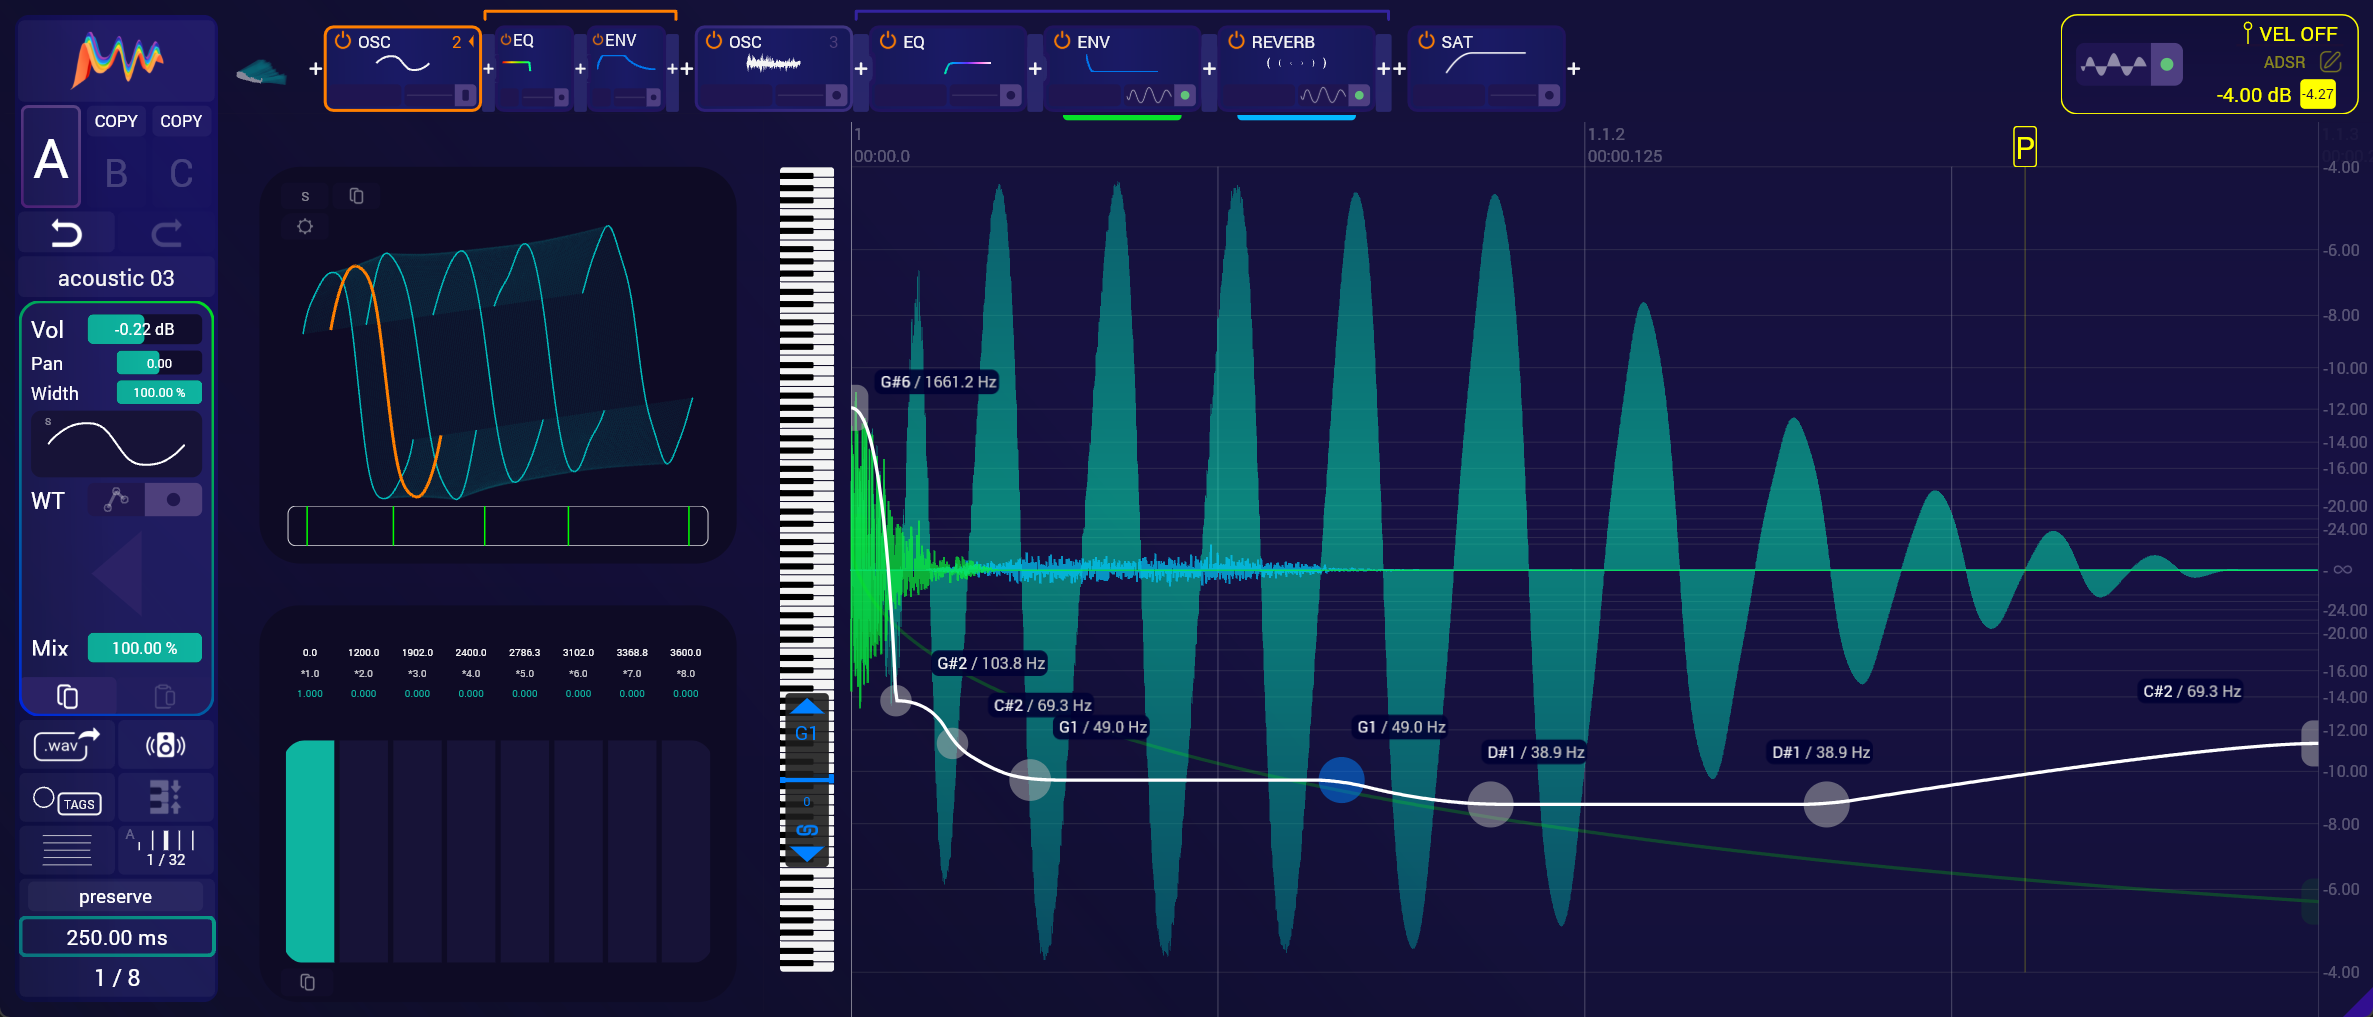Click the Vol slider showing -0.22 dB
Screen dimensions: 2373x1017
[144, 329]
